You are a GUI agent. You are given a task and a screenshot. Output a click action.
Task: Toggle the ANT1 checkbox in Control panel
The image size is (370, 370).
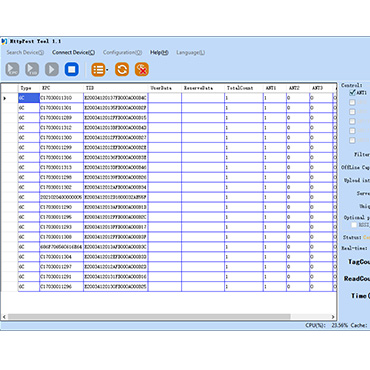[x=352, y=92]
